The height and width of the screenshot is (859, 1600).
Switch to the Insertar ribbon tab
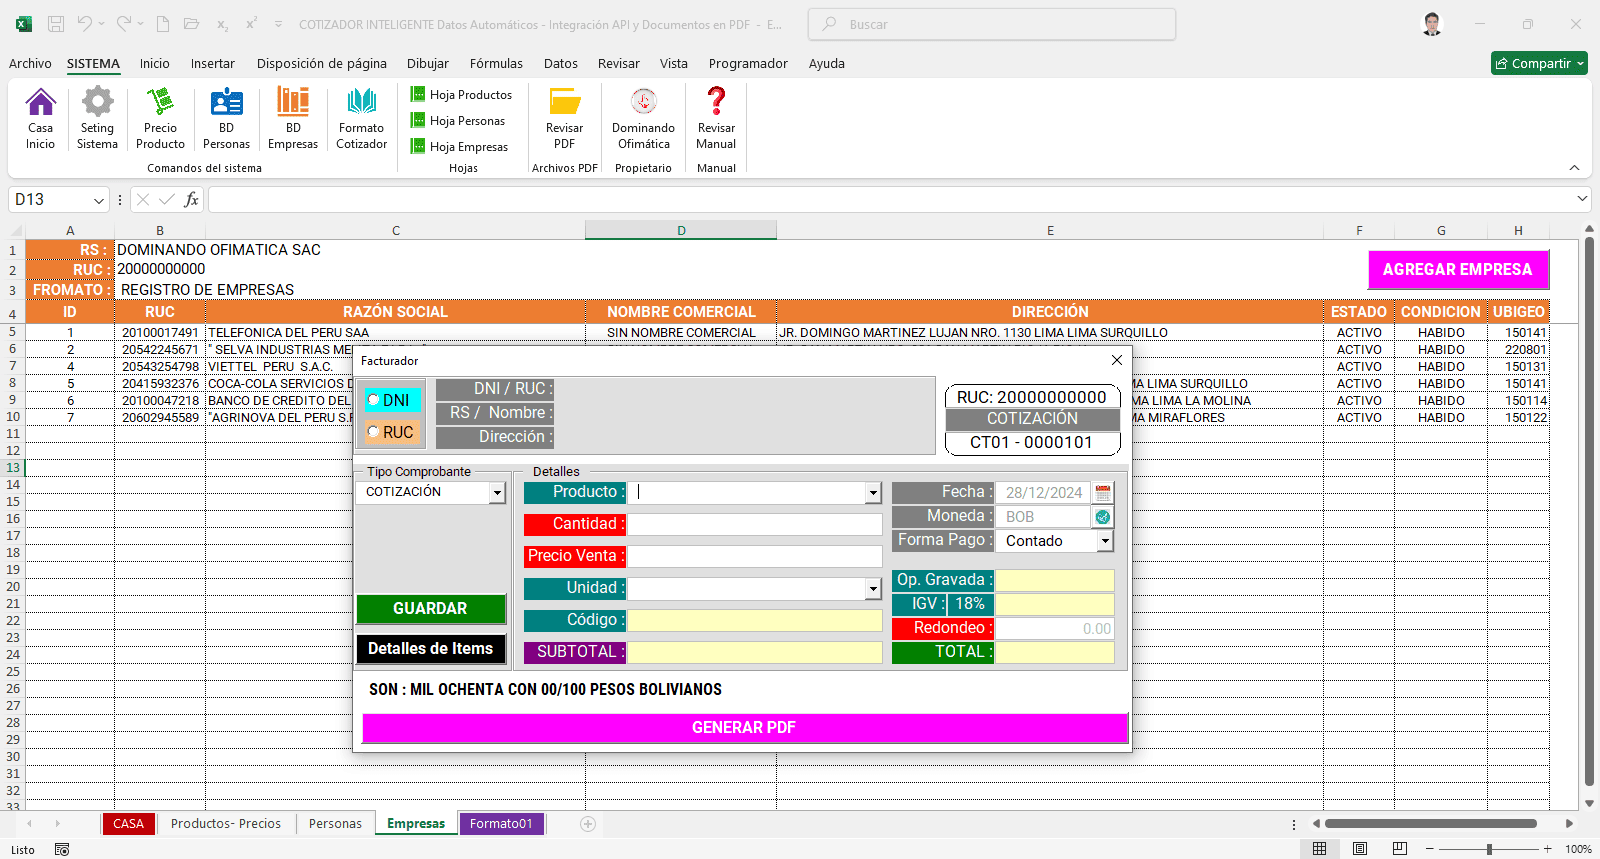pyautogui.click(x=213, y=63)
